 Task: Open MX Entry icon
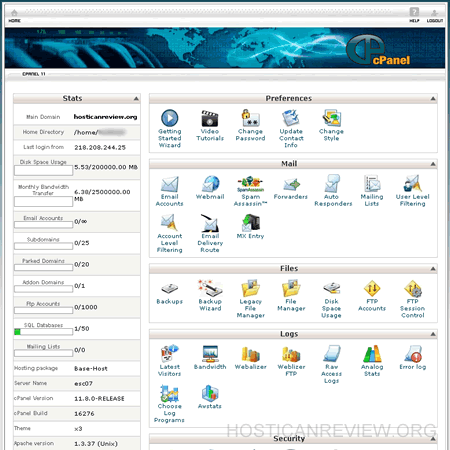click(250, 223)
